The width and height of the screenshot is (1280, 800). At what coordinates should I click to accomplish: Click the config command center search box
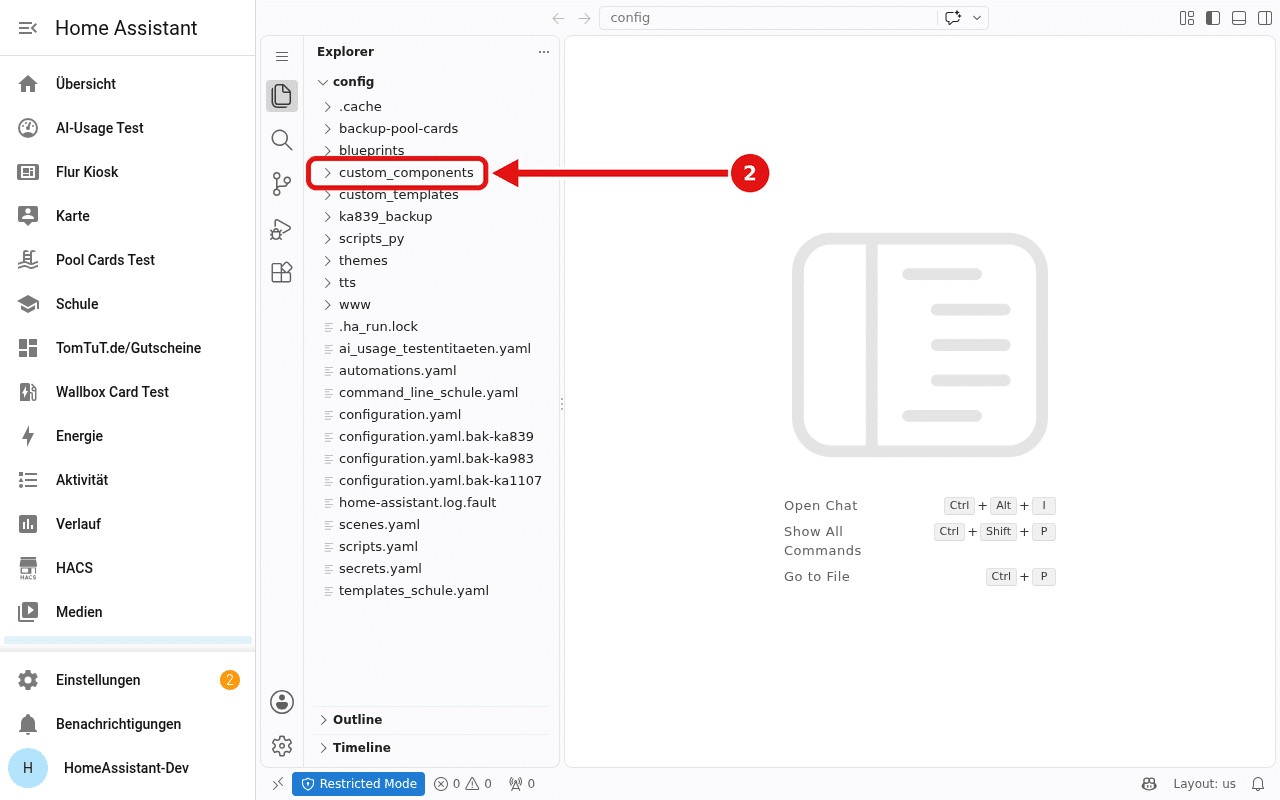click(768, 18)
